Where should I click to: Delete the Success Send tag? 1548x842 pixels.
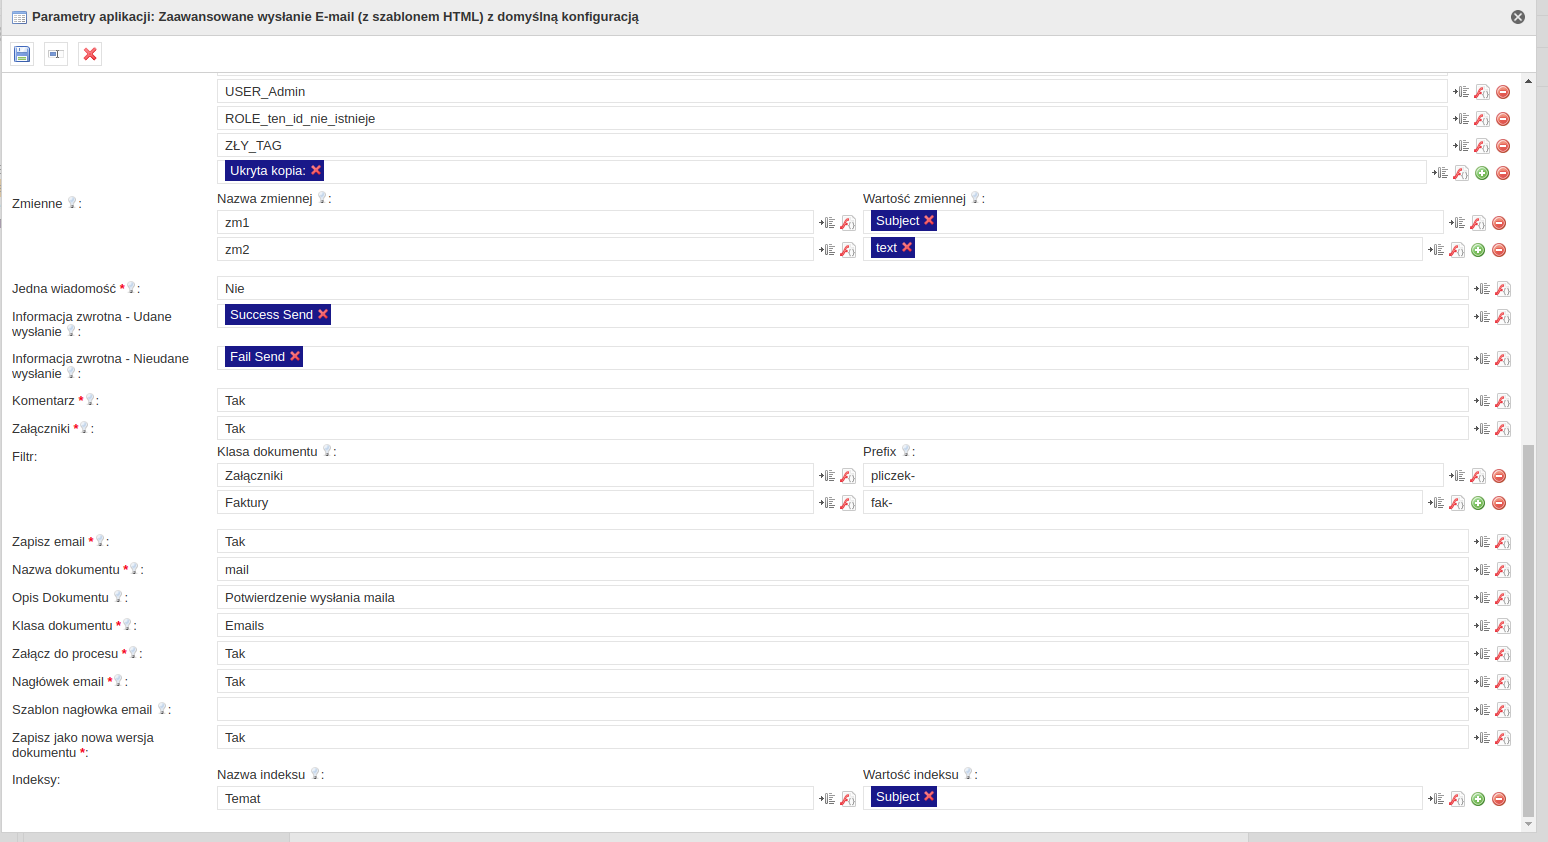click(323, 314)
